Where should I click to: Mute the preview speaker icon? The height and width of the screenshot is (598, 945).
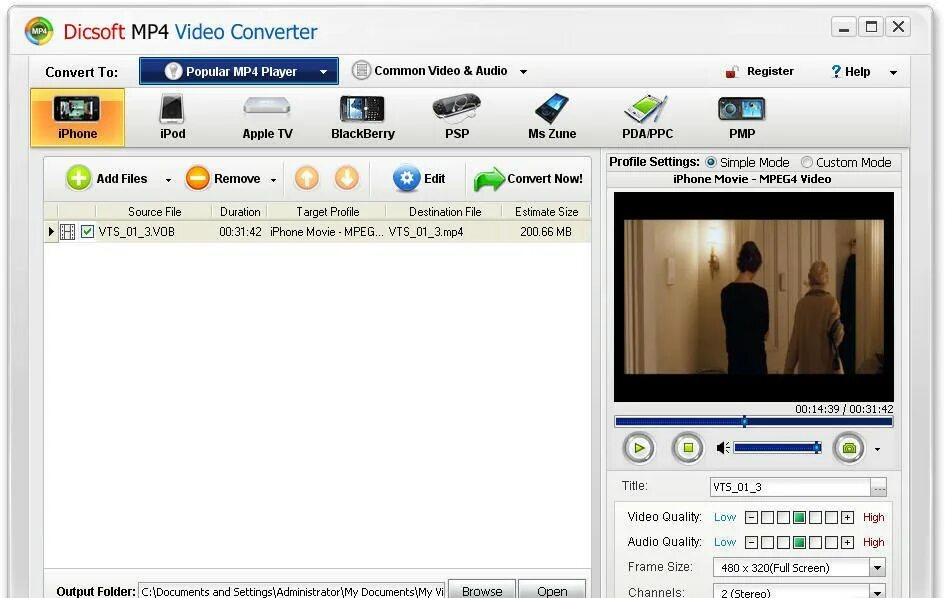(x=723, y=448)
